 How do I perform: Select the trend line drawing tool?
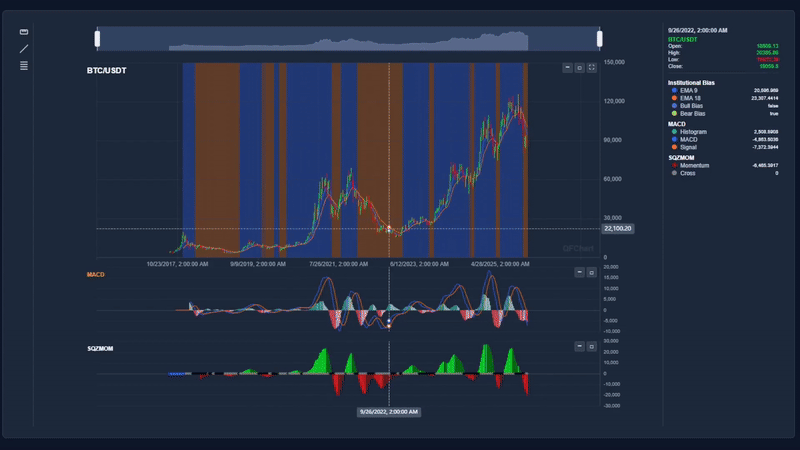[x=24, y=48]
